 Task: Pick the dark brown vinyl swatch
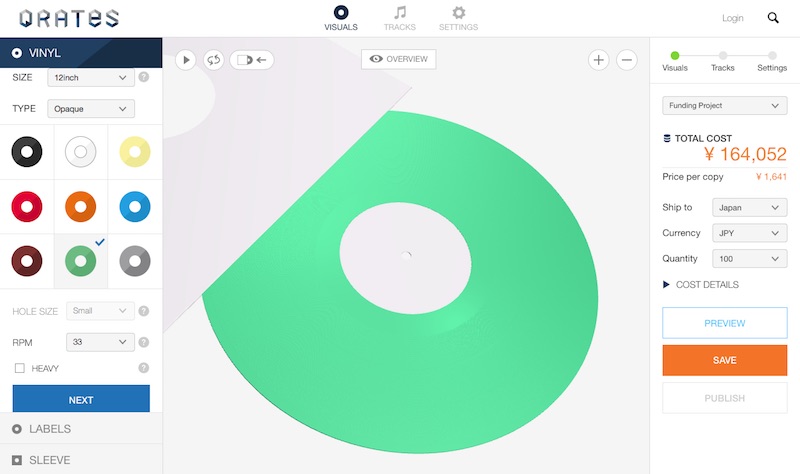click(27, 261)
